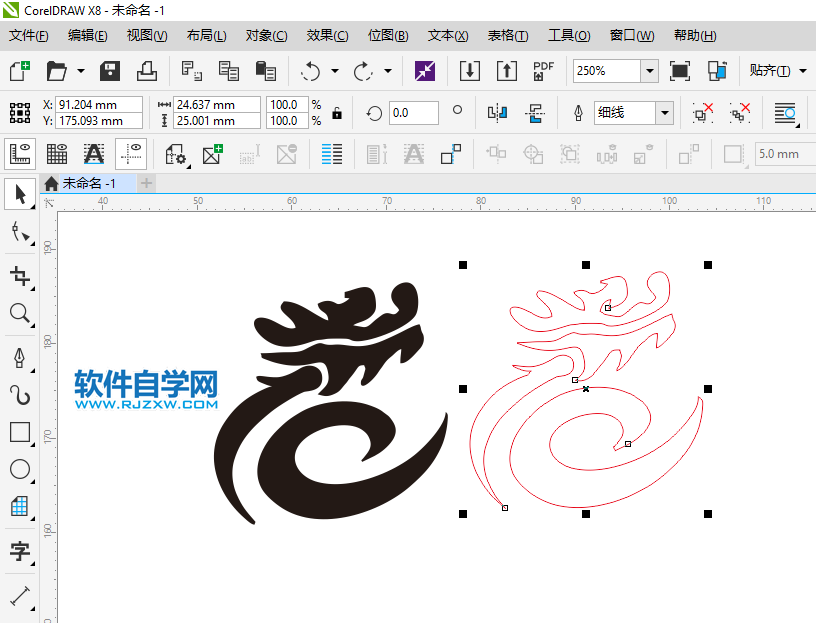Screen dimensions: 816x623
Task: Activate the Crop tool
Action: 19,277
